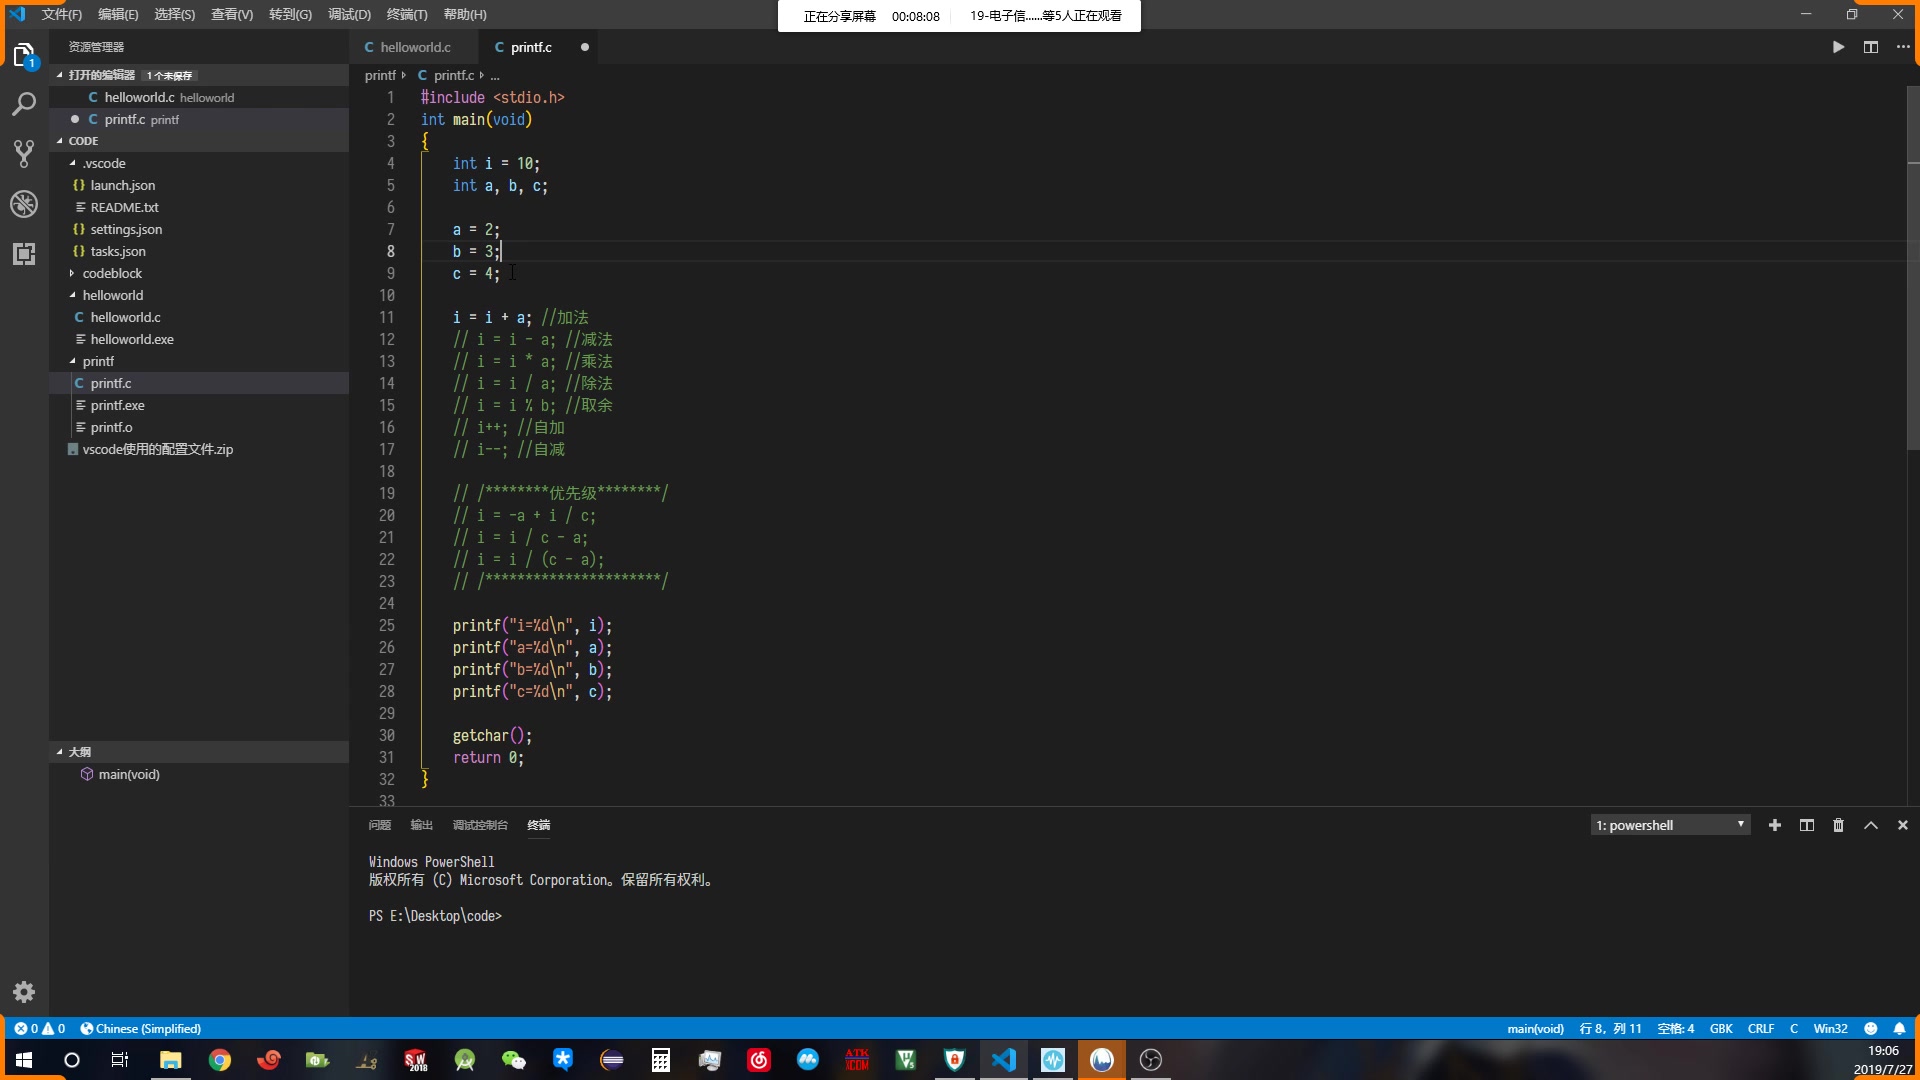Image resolution: width=1920 pixels, height=1080 pixels.
Task: Switch to the Debug Console tab
Action: point(480,825)
